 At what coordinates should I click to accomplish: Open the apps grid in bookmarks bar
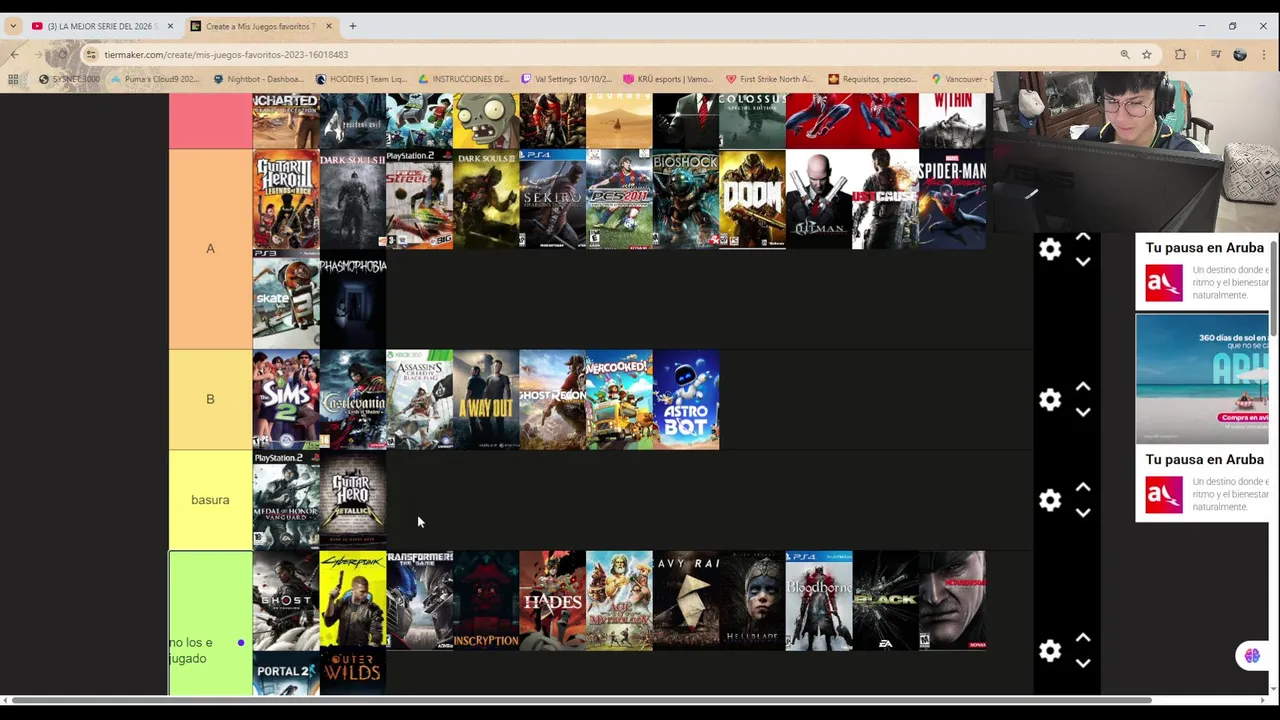click(x=13, y=79)
